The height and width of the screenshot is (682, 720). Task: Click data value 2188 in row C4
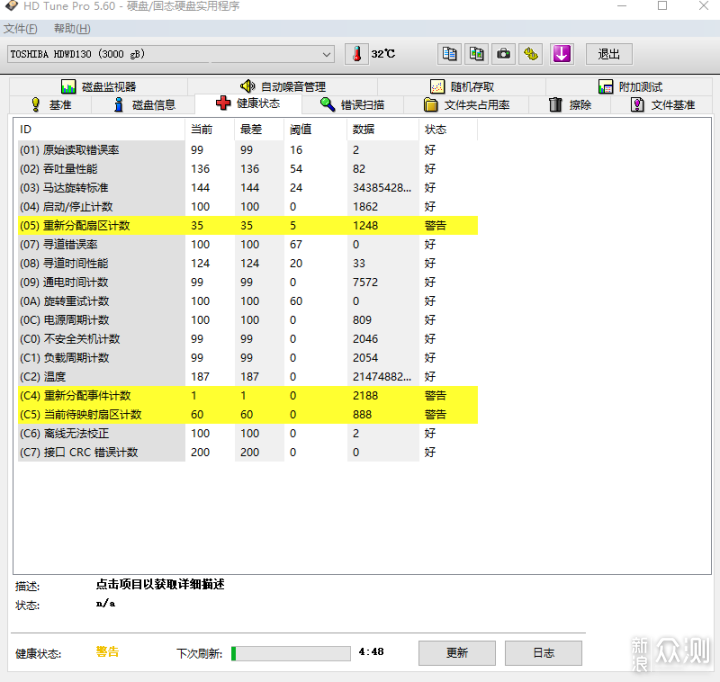pyautogui.click(x=366, y=395)
